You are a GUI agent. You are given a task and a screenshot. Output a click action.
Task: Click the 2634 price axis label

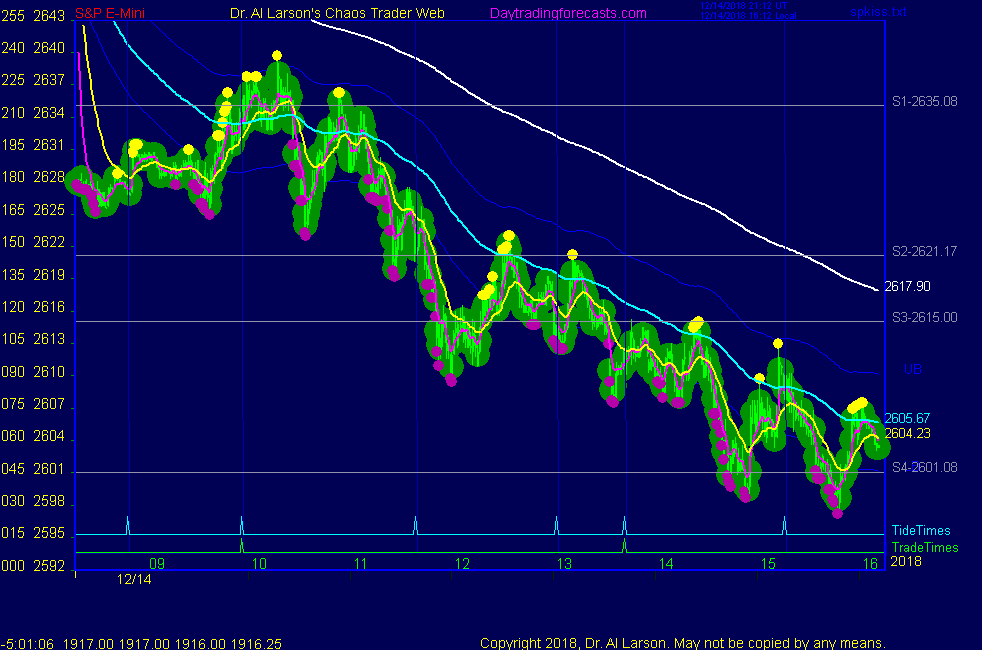49,113
